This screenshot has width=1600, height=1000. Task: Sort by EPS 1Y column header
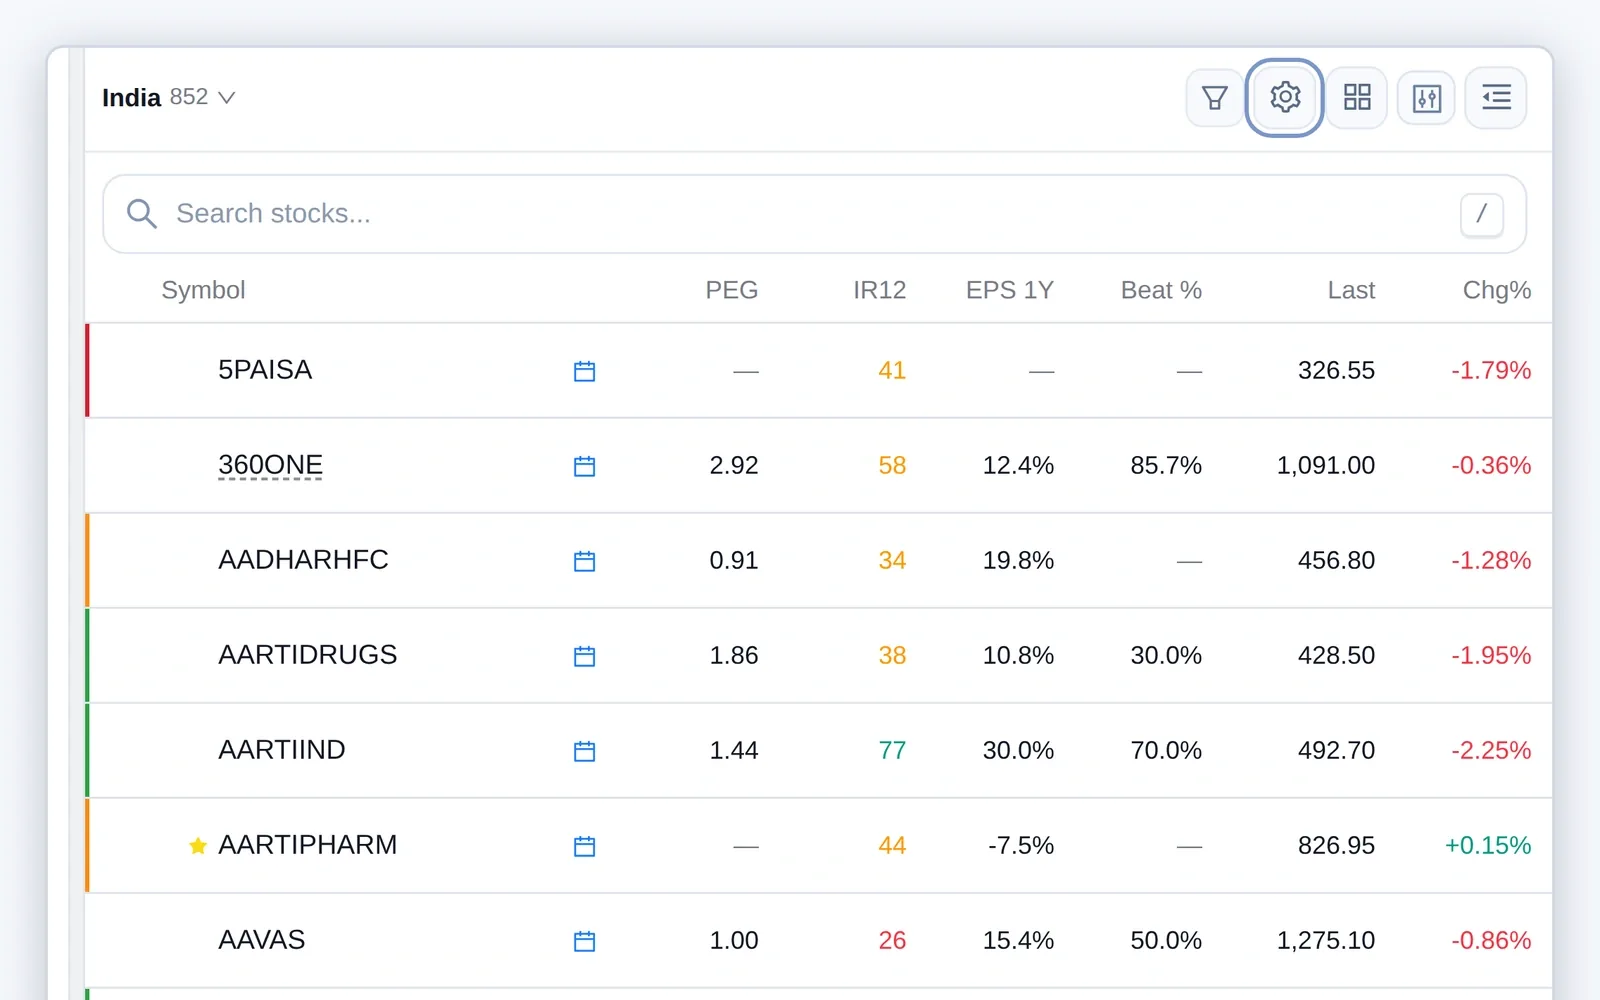click(1010, 290)
